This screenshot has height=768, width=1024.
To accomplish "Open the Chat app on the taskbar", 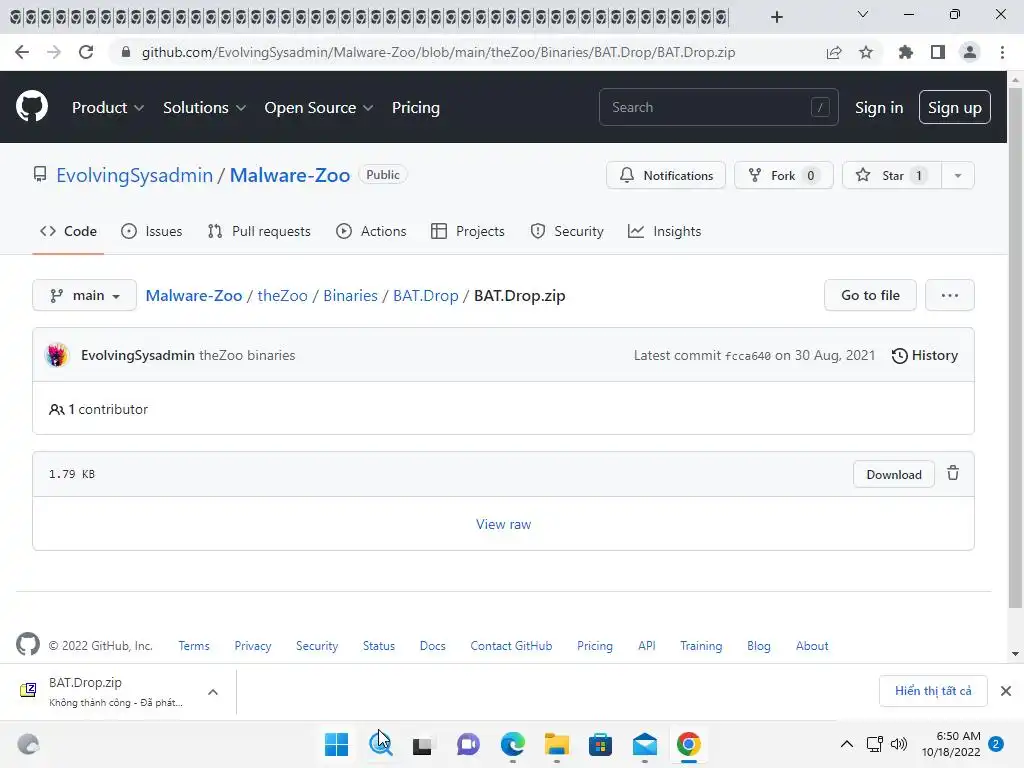I will click(x=468, y=744).
